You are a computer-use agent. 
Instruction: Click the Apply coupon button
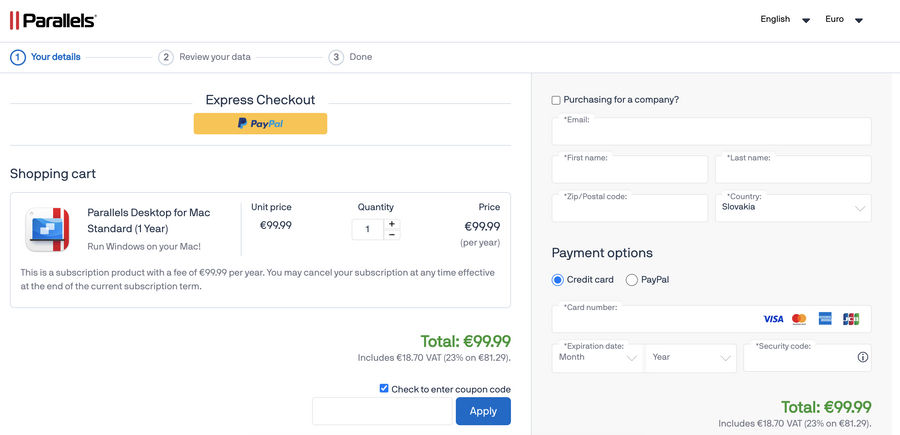483,411
